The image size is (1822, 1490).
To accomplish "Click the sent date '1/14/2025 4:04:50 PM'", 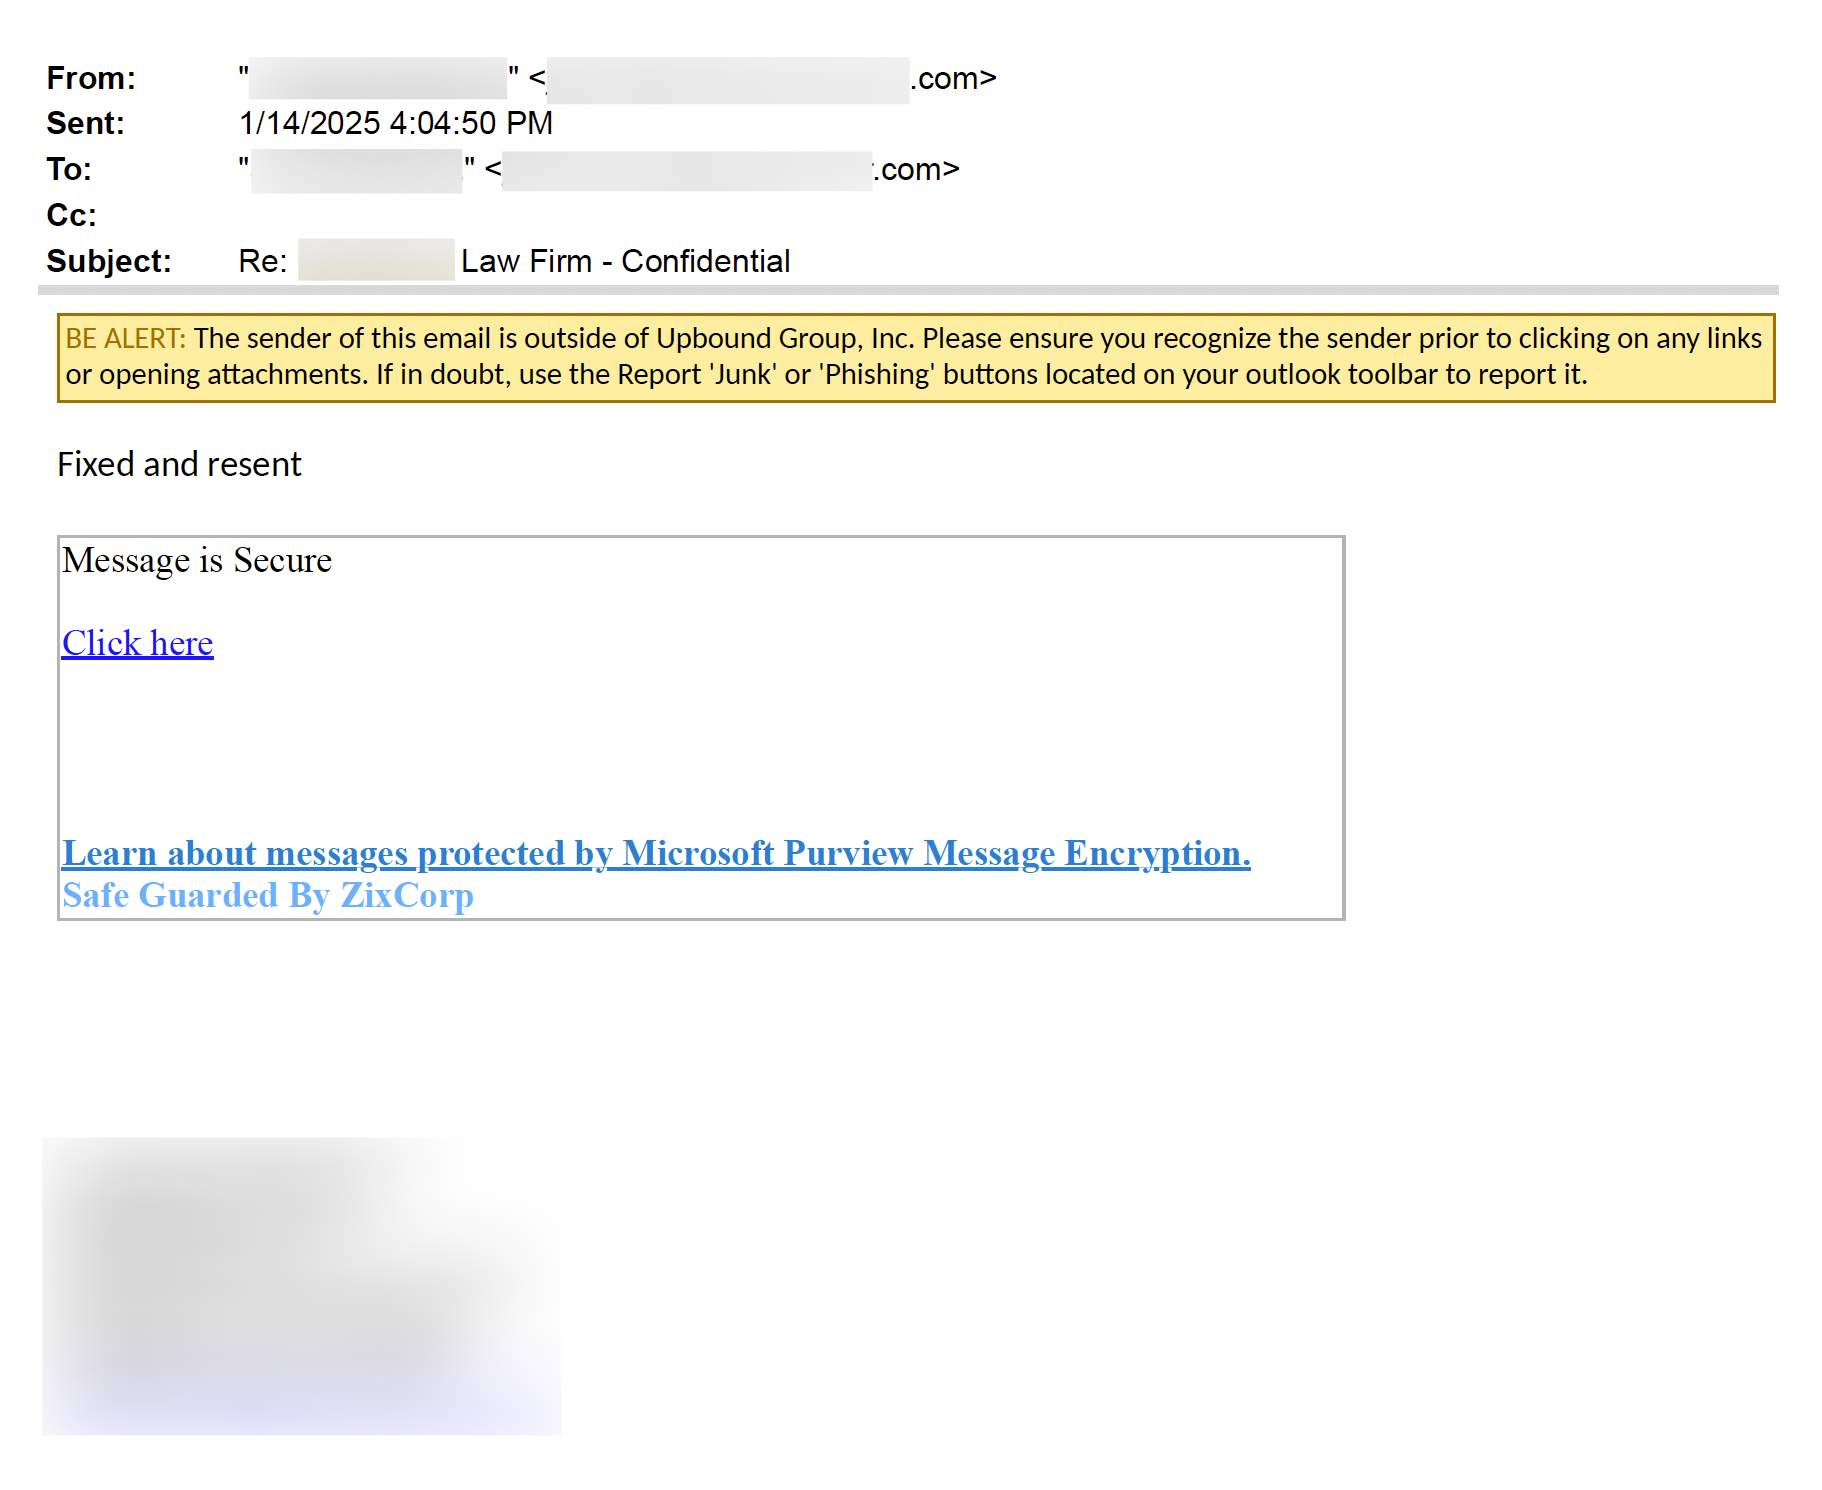I will coord(396,123).
